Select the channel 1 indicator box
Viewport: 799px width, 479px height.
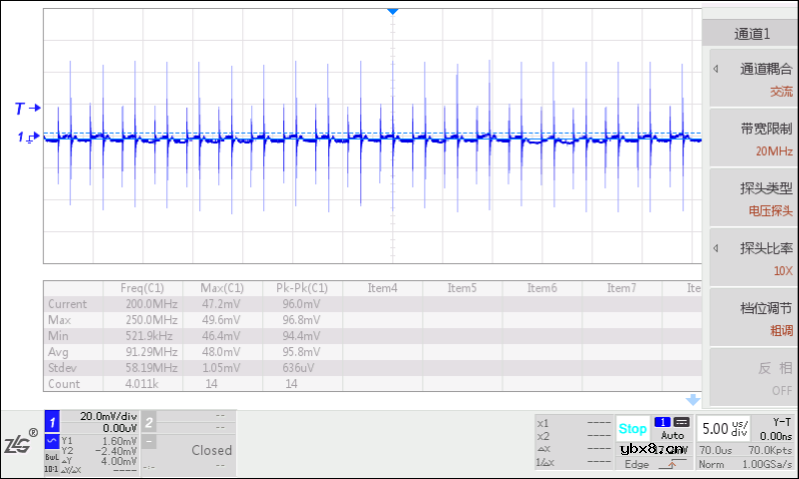[53, 421]
